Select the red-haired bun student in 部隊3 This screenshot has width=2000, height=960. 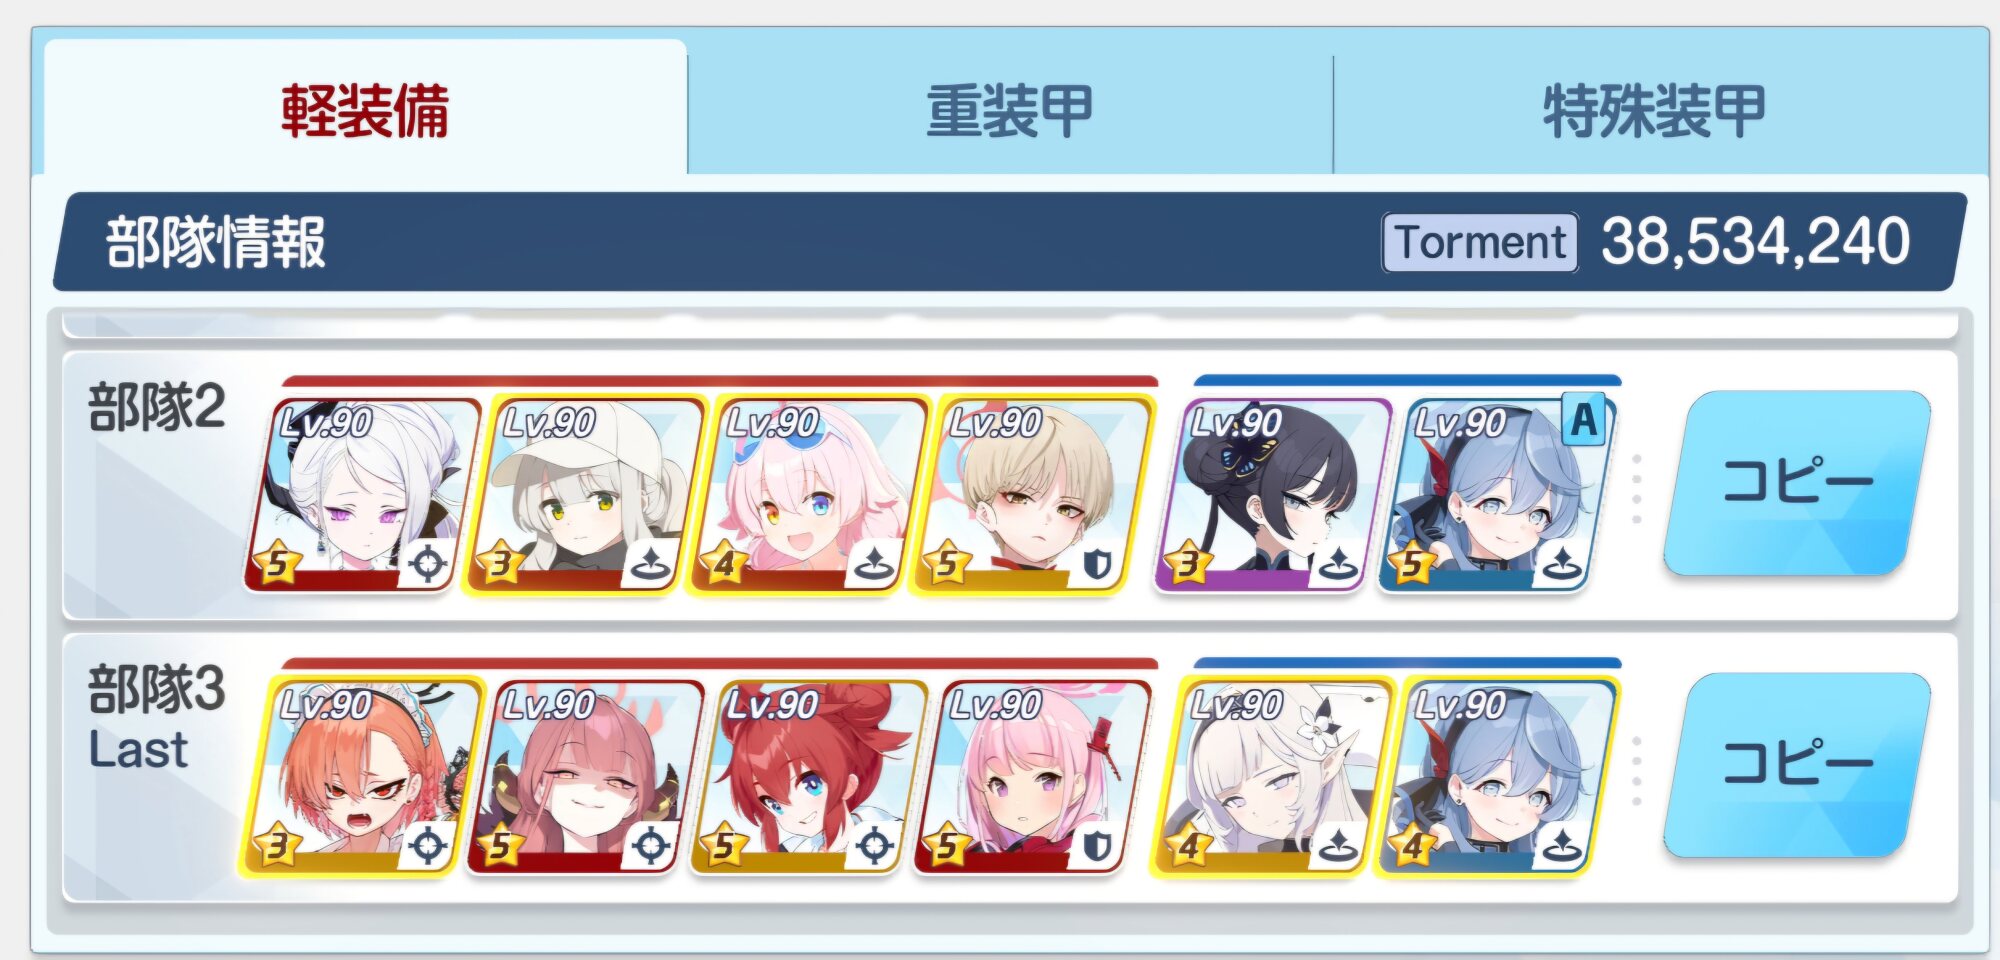(809, 777)
